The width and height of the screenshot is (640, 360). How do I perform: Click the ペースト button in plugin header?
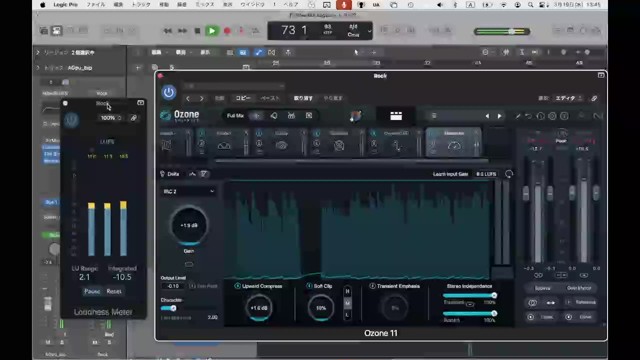click(270, 98)
